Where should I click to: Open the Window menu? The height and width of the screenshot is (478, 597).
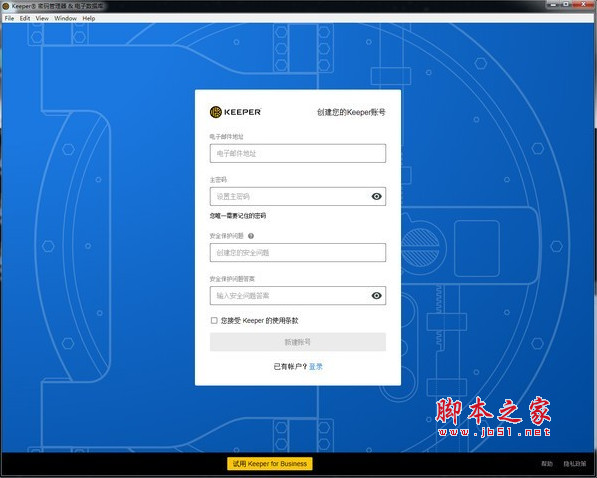point(65,18)
